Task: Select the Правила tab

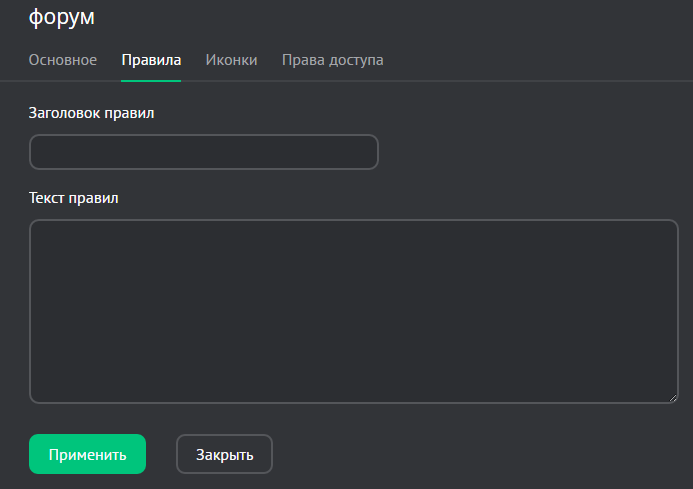Action: click(151, 60)
